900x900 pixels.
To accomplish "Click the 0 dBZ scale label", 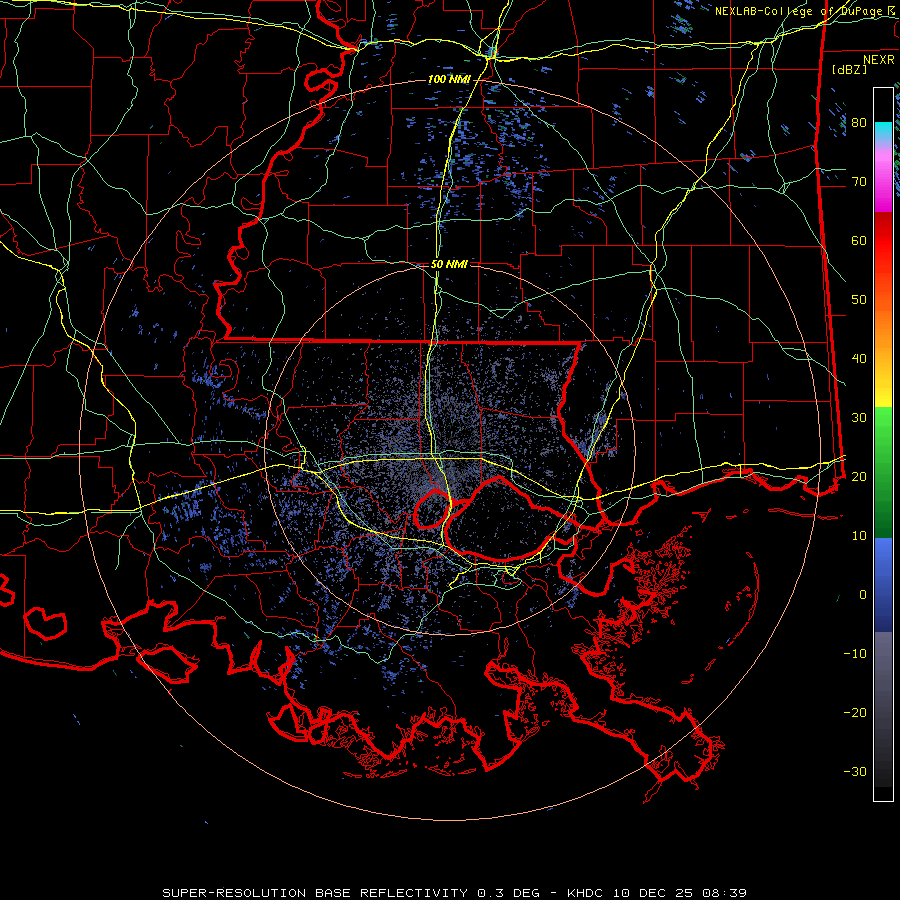I will click(x=863, y=595).
